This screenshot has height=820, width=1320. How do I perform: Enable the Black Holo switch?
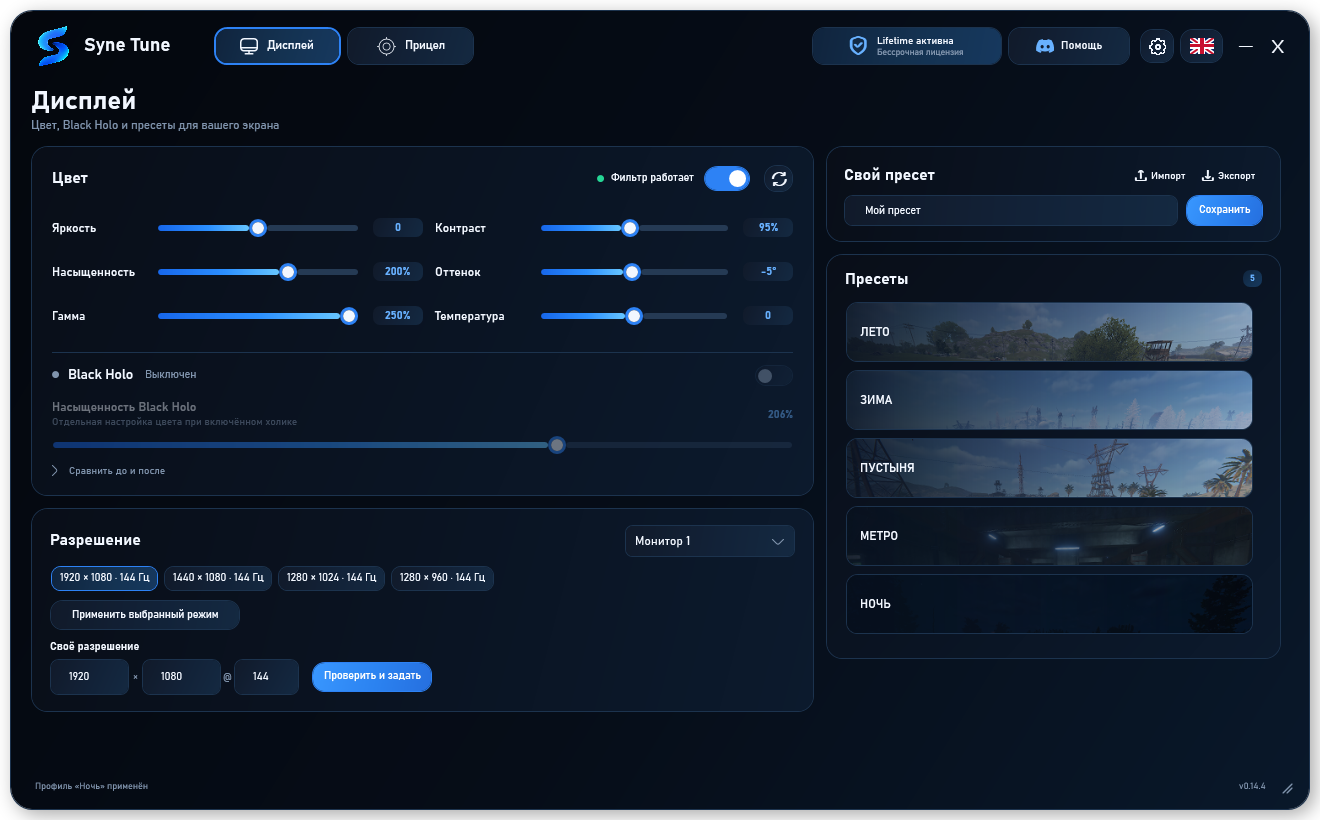pos(774,376)
